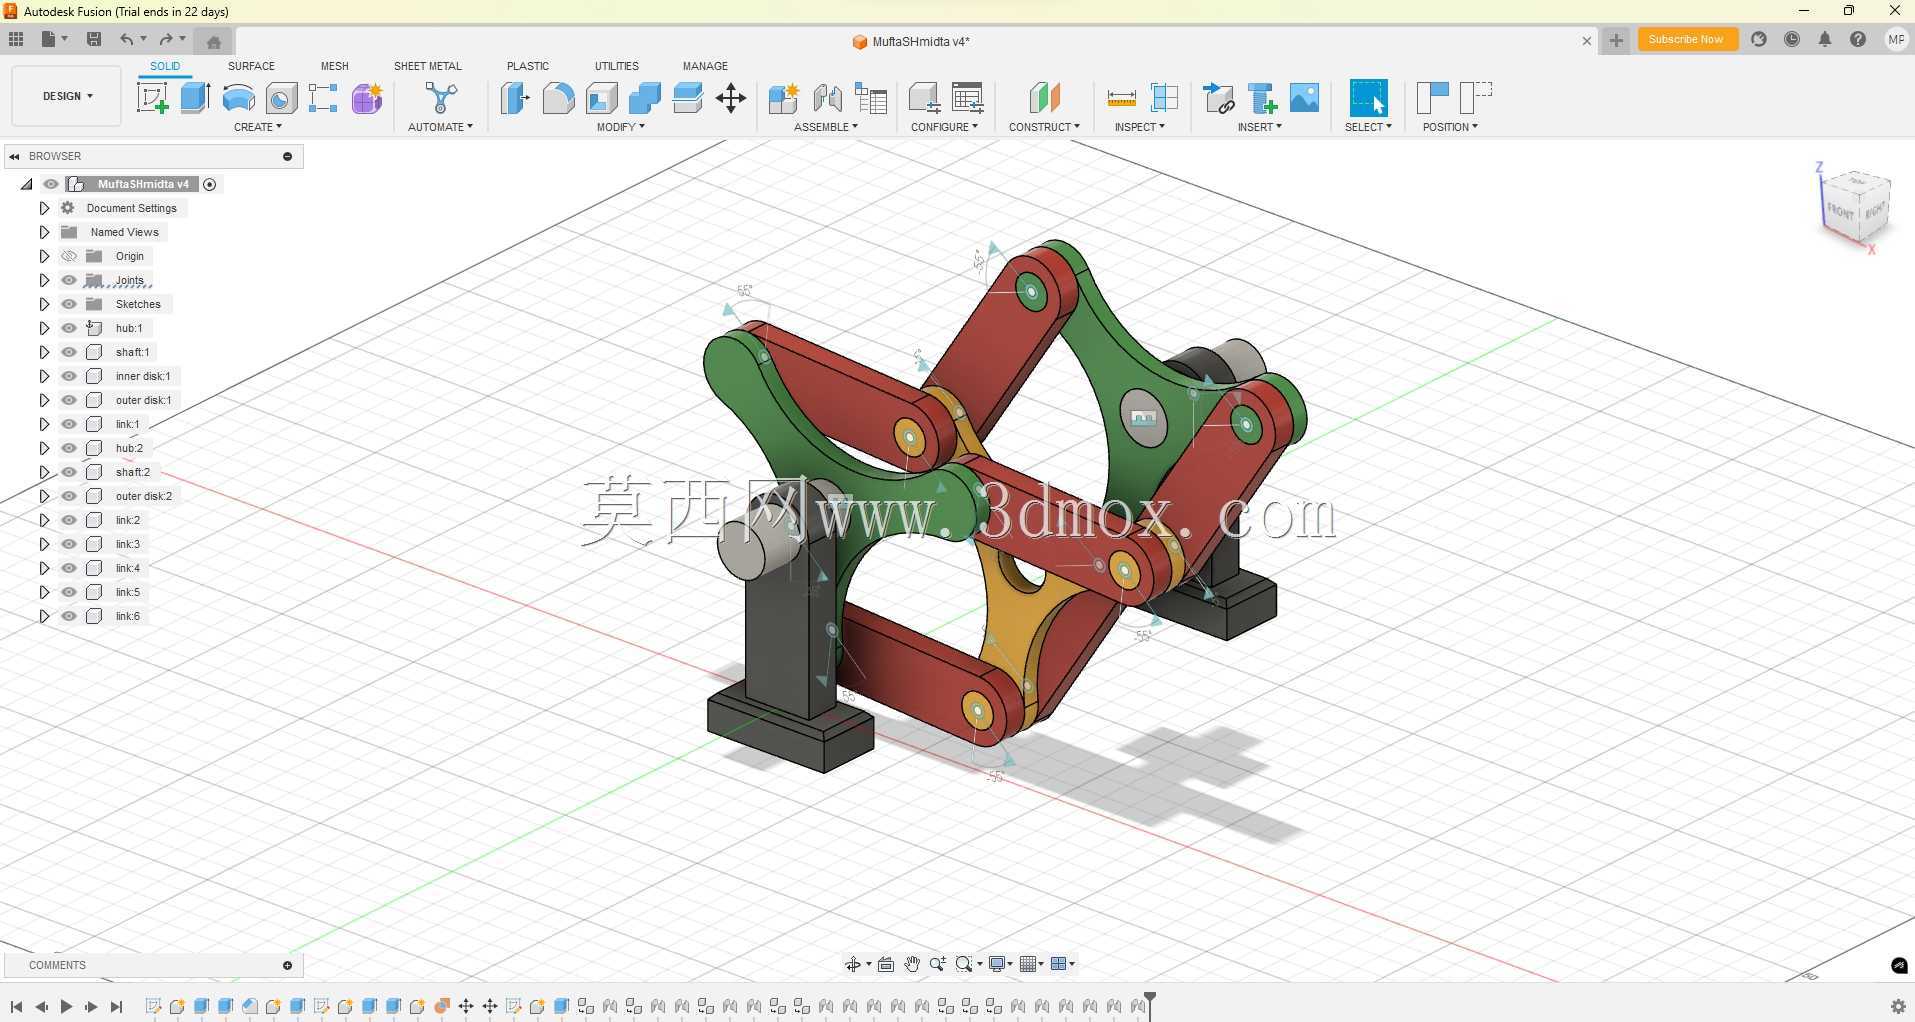The width and height of the screenshot is (1915, 1022).
Task: Toggle visibility of hub:1
Action: pyautogui.click(x=69, y=328)
